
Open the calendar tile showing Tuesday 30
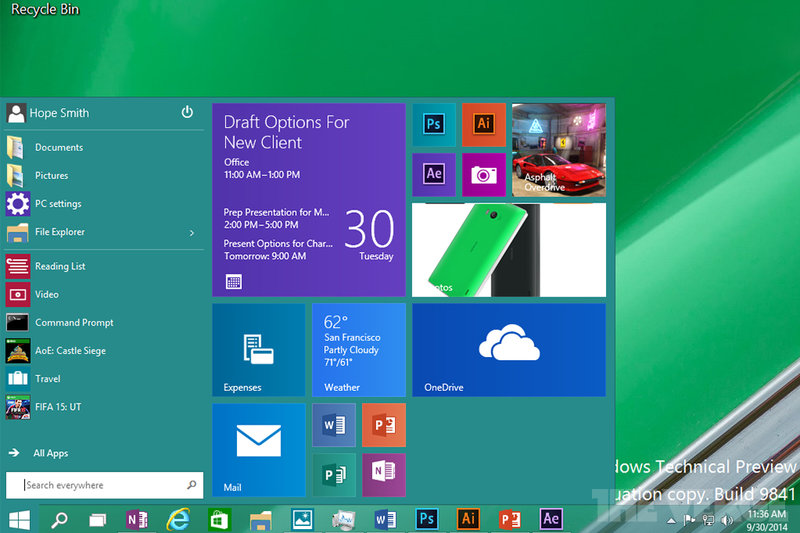pyautogui.click(x=309, y=200)
